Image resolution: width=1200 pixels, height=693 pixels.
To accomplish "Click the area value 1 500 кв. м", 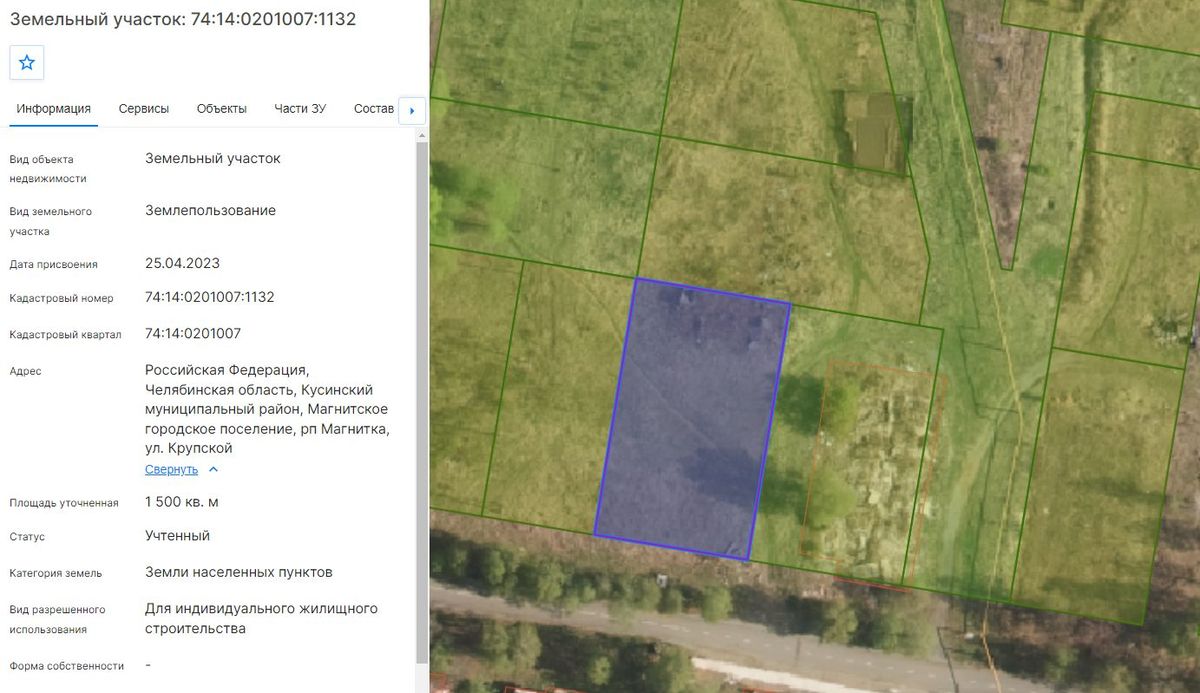I will point(182,502).
